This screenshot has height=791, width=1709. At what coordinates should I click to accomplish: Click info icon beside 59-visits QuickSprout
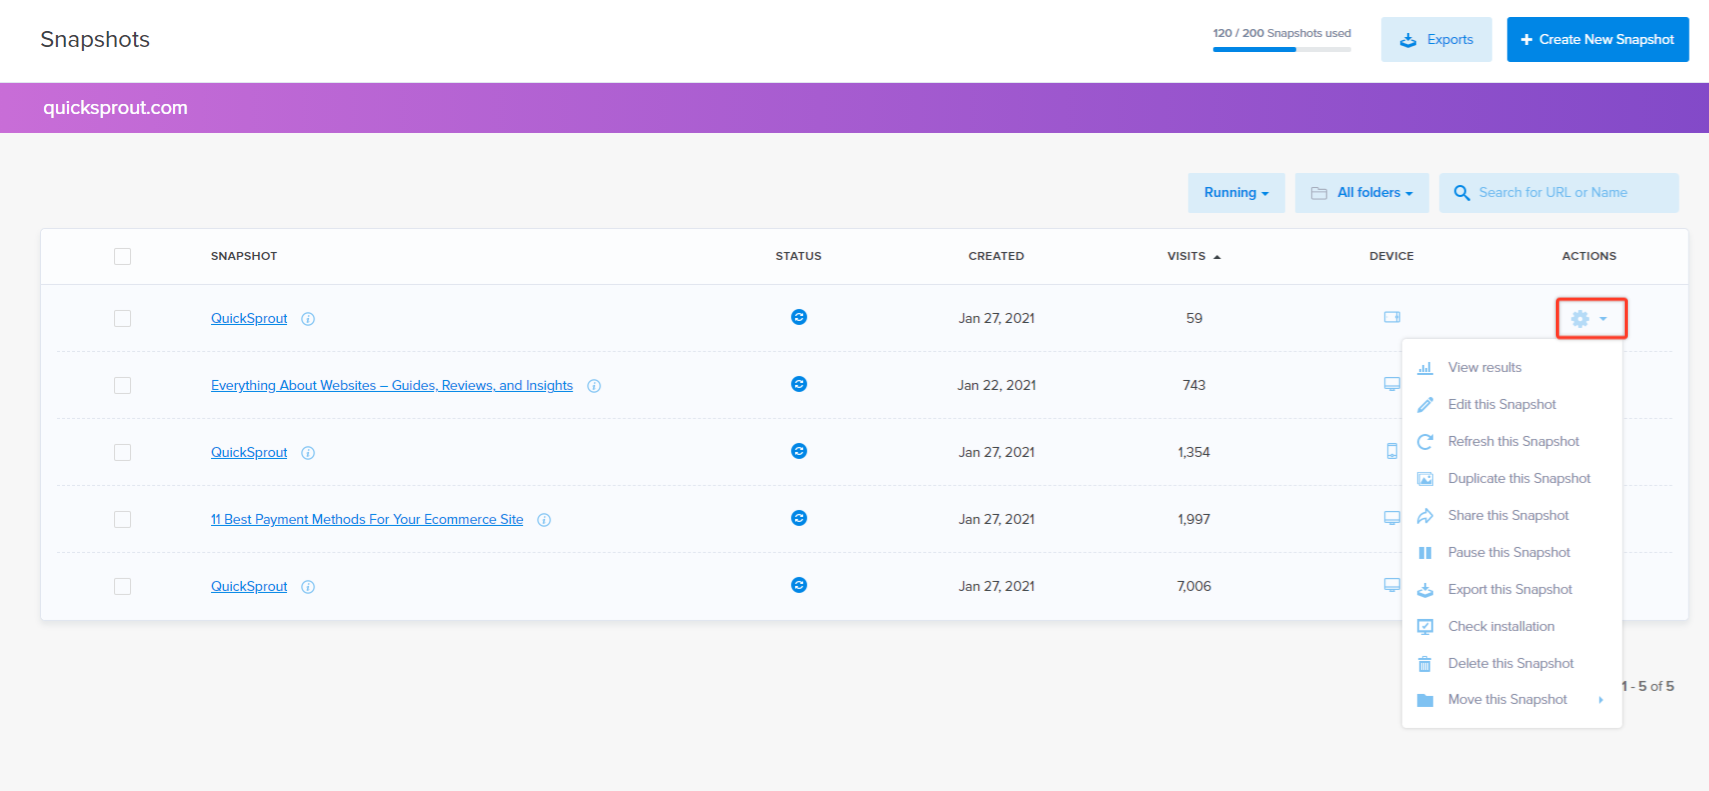308,319
